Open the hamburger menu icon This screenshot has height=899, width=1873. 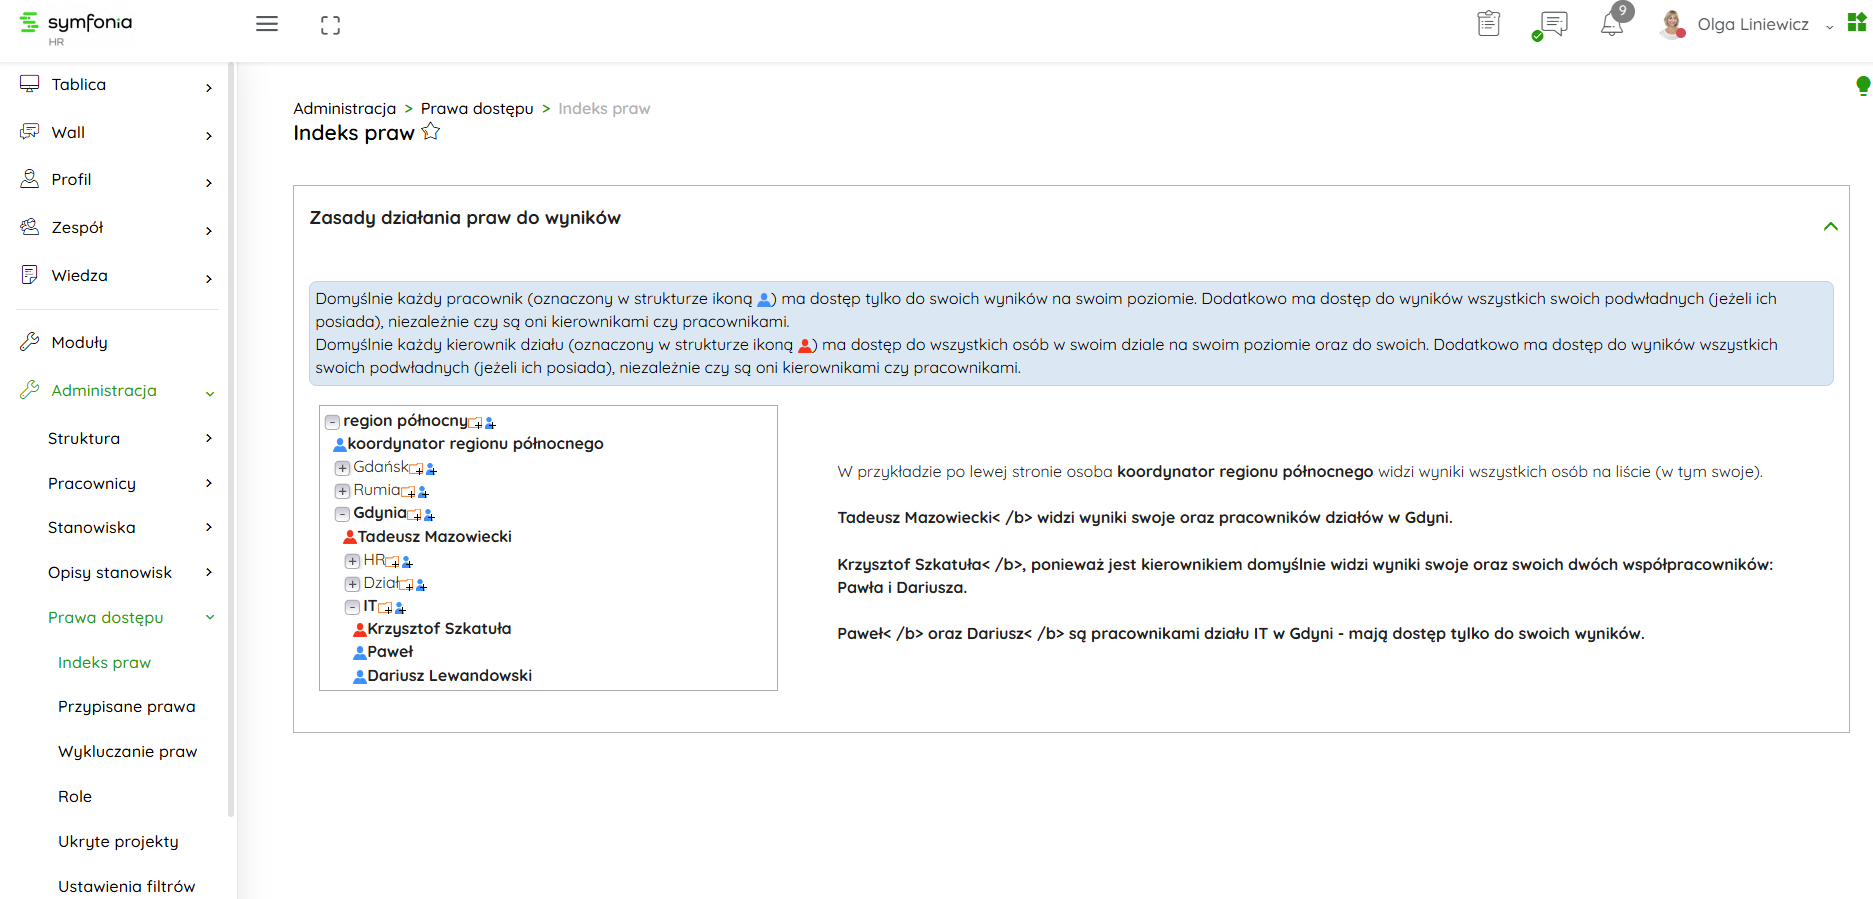click(266, 24)
